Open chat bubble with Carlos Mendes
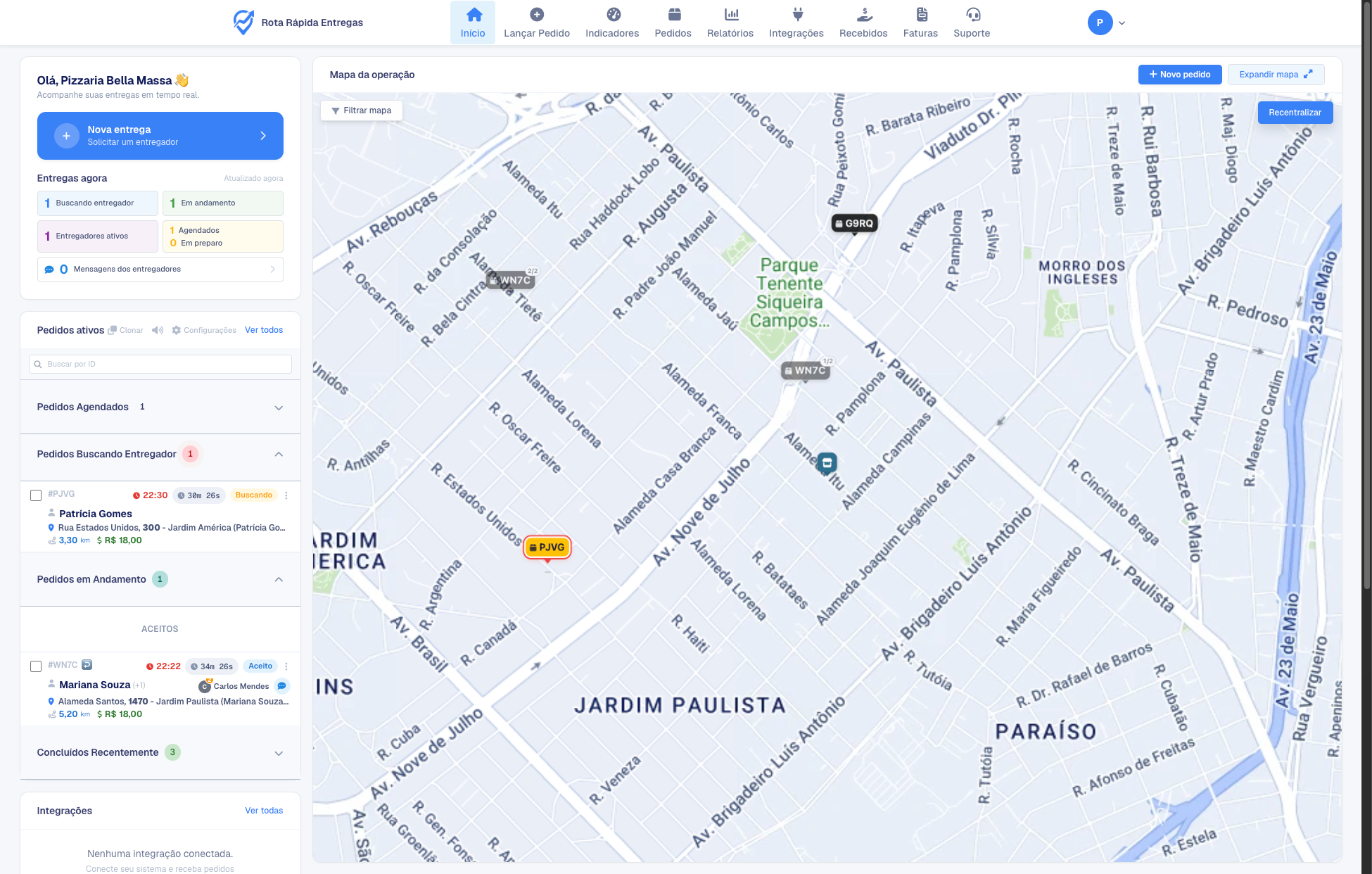The width and height of the screenshot is (1372, 874). pos(282,686)
